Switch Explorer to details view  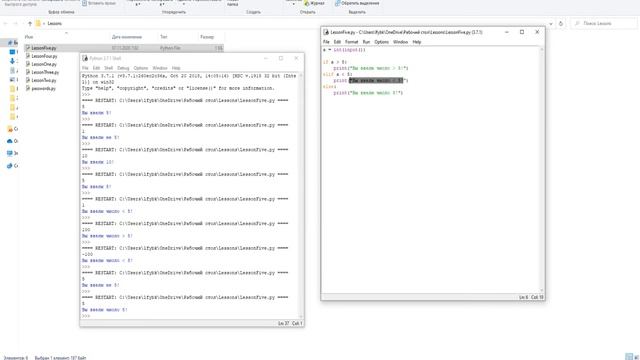pyautogui.click(x=629, y=357)
